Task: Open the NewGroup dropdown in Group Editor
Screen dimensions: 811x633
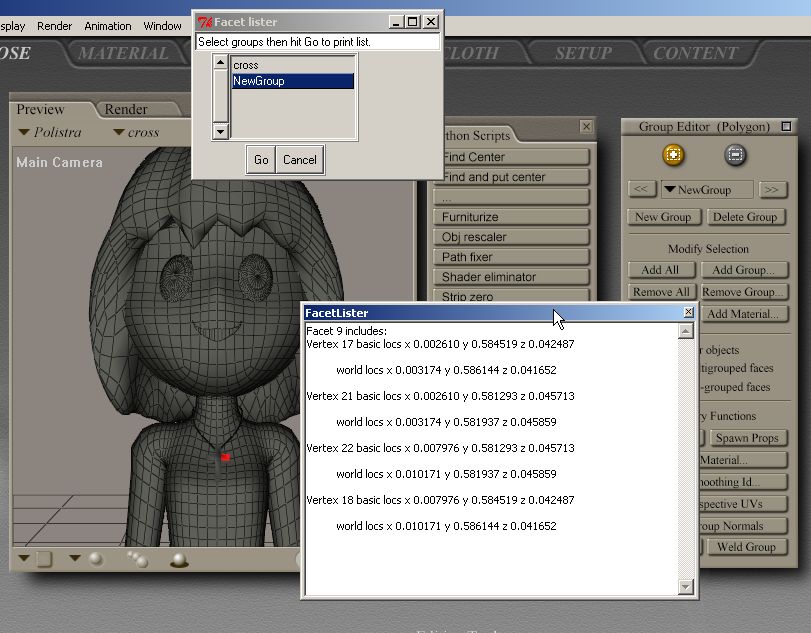Action: (x=710, y=190)
